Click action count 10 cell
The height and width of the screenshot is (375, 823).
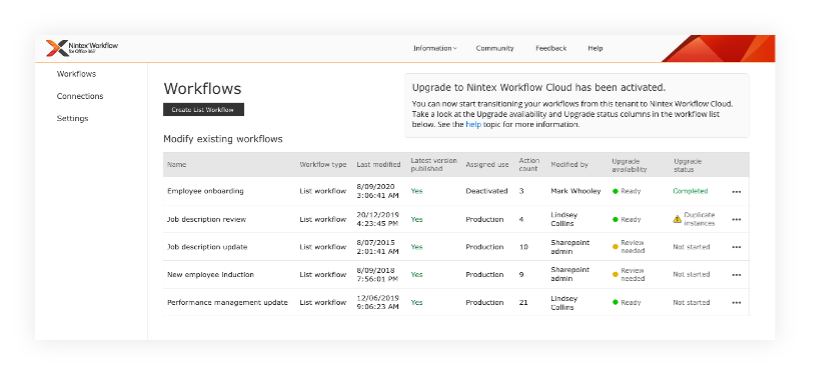tap(523, 247)
